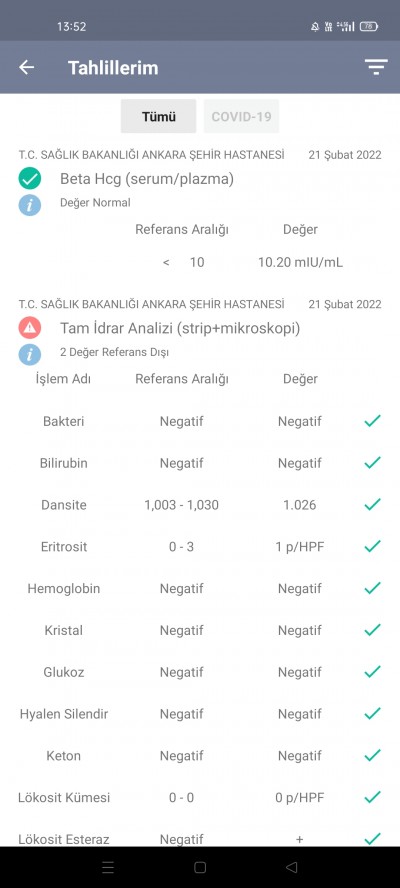The image size is (400, 888).
Task: Select the Dansite result row
Action: (x=200, y=505)
